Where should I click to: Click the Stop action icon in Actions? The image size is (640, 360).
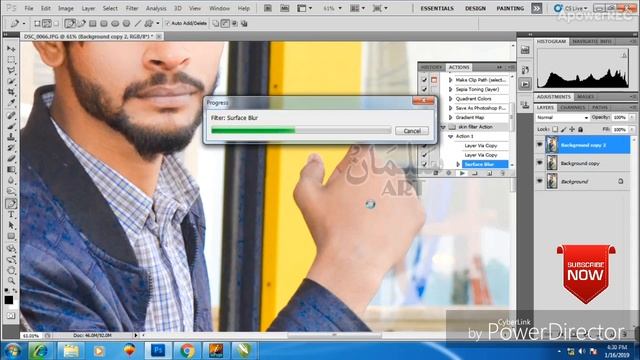coord(436,173)
